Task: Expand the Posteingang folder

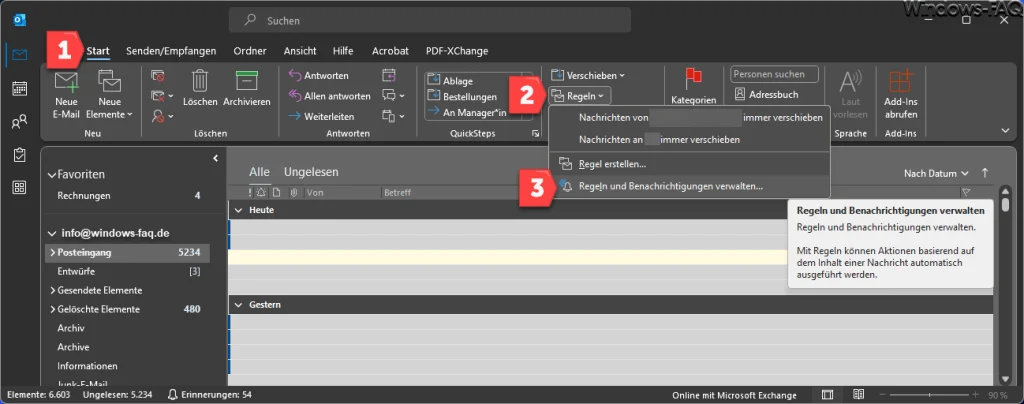Action: [x=52, y=253]
